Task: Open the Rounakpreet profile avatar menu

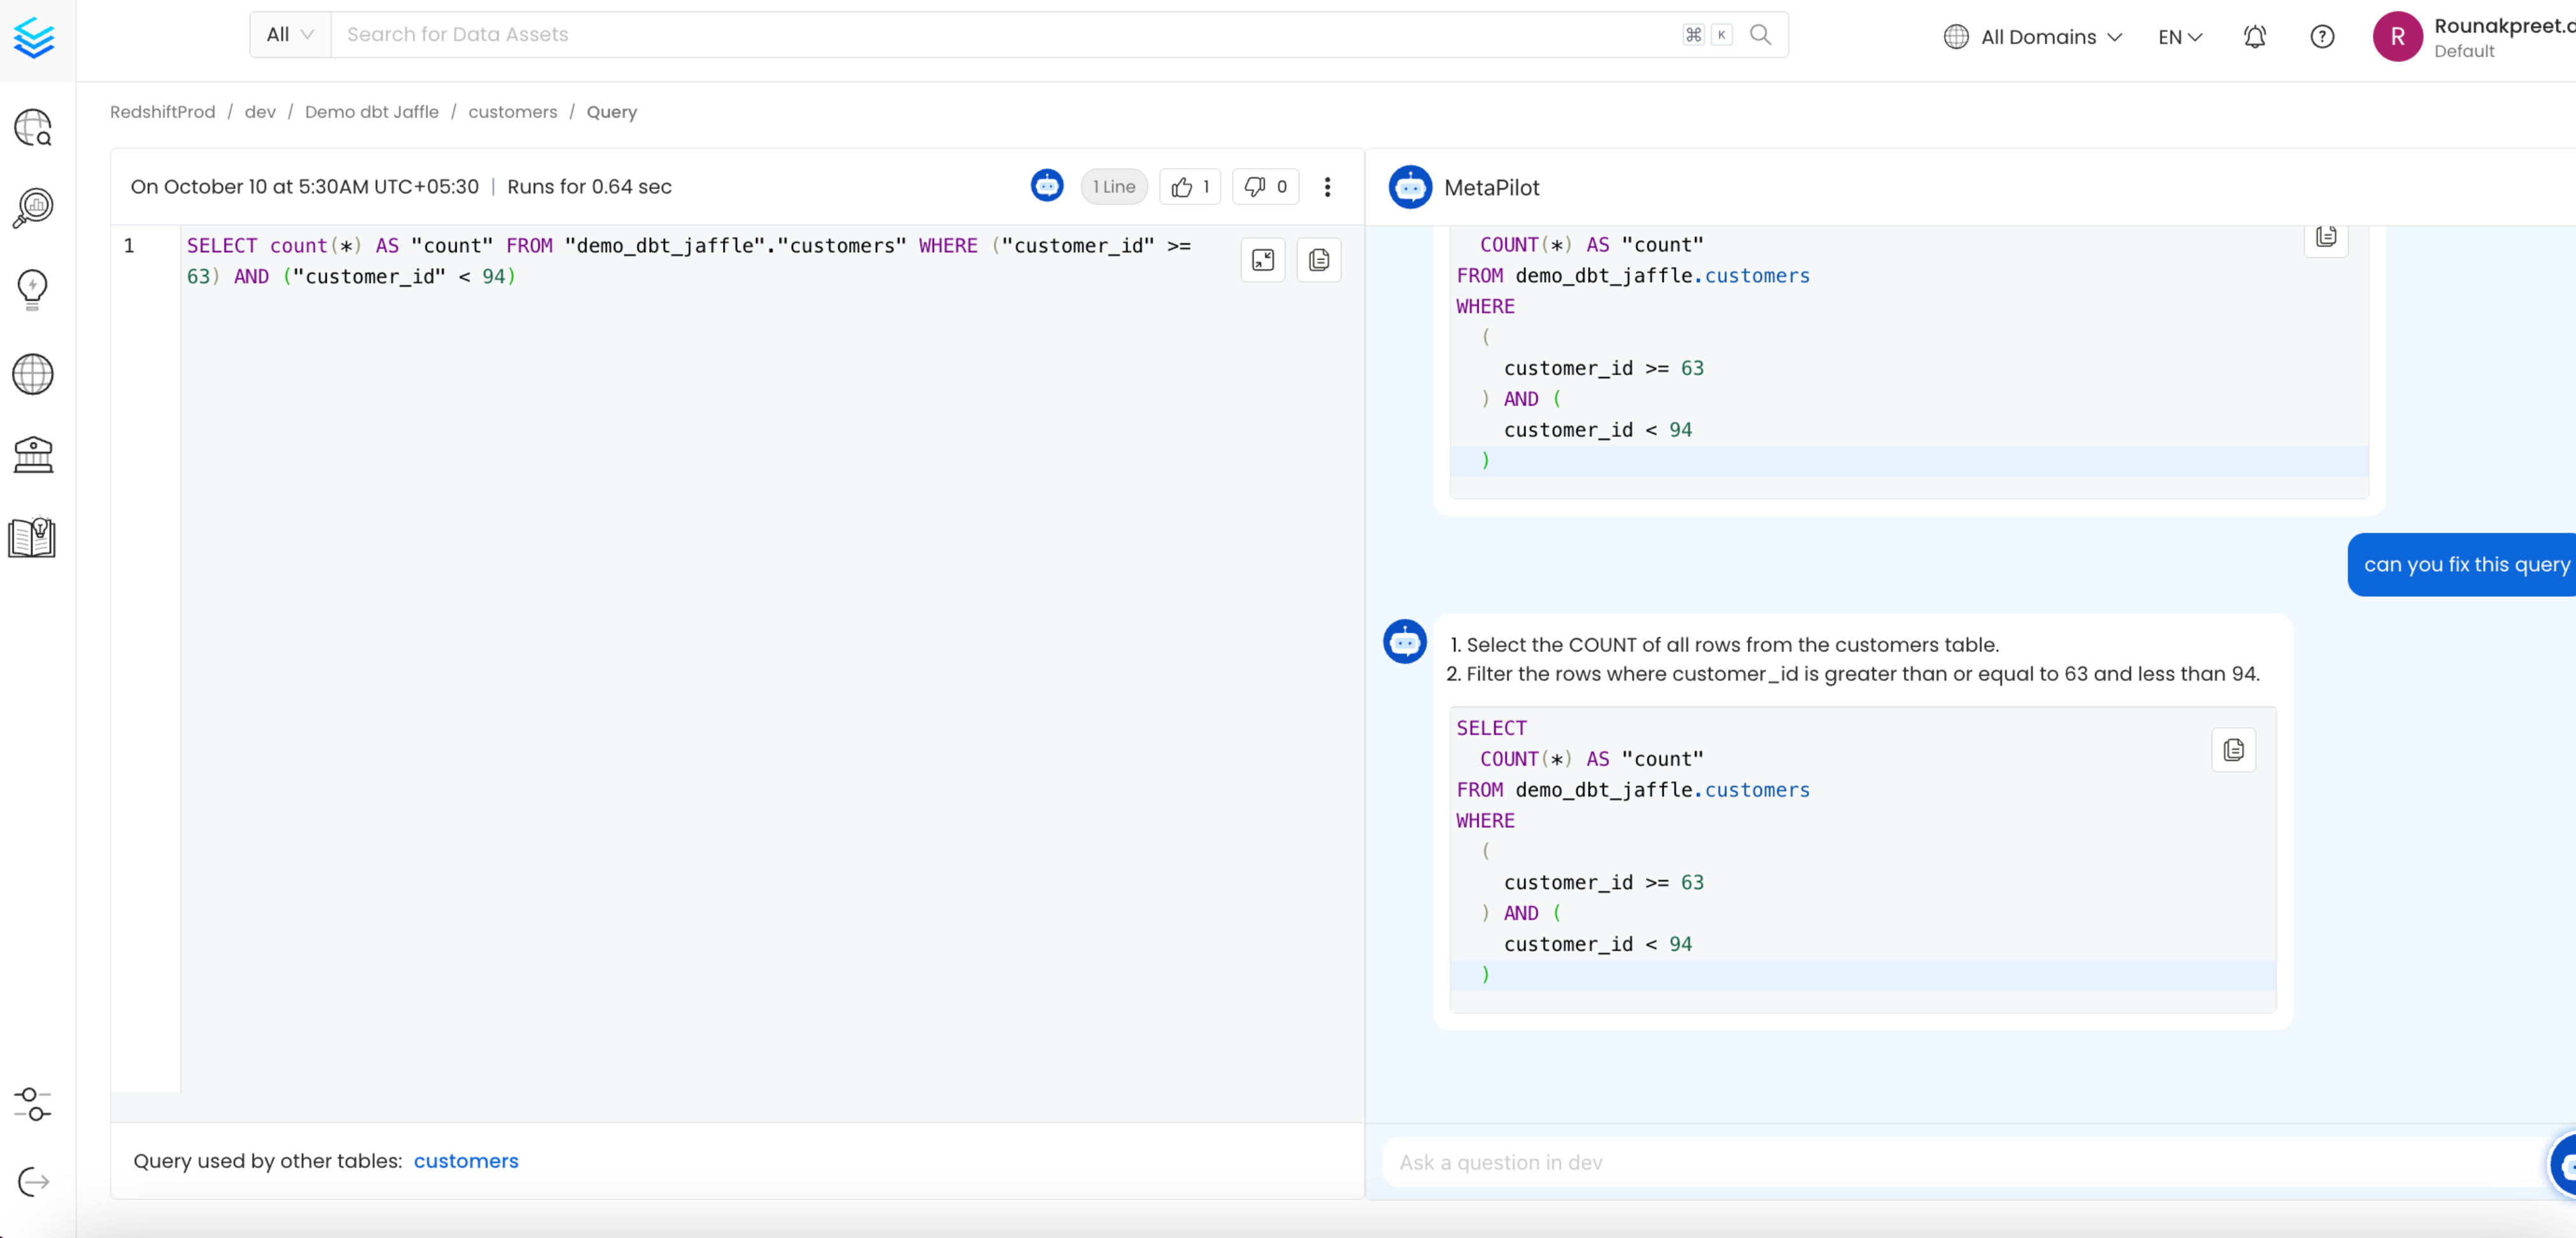Action: tap(2398, 36)
